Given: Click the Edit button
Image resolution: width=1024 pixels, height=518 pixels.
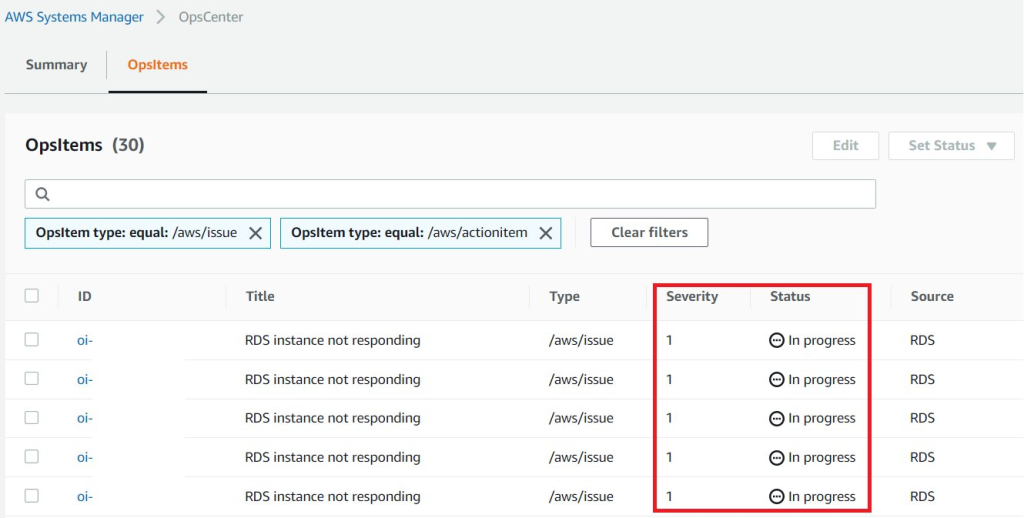Looking at the screenshot, I should 845,146.
